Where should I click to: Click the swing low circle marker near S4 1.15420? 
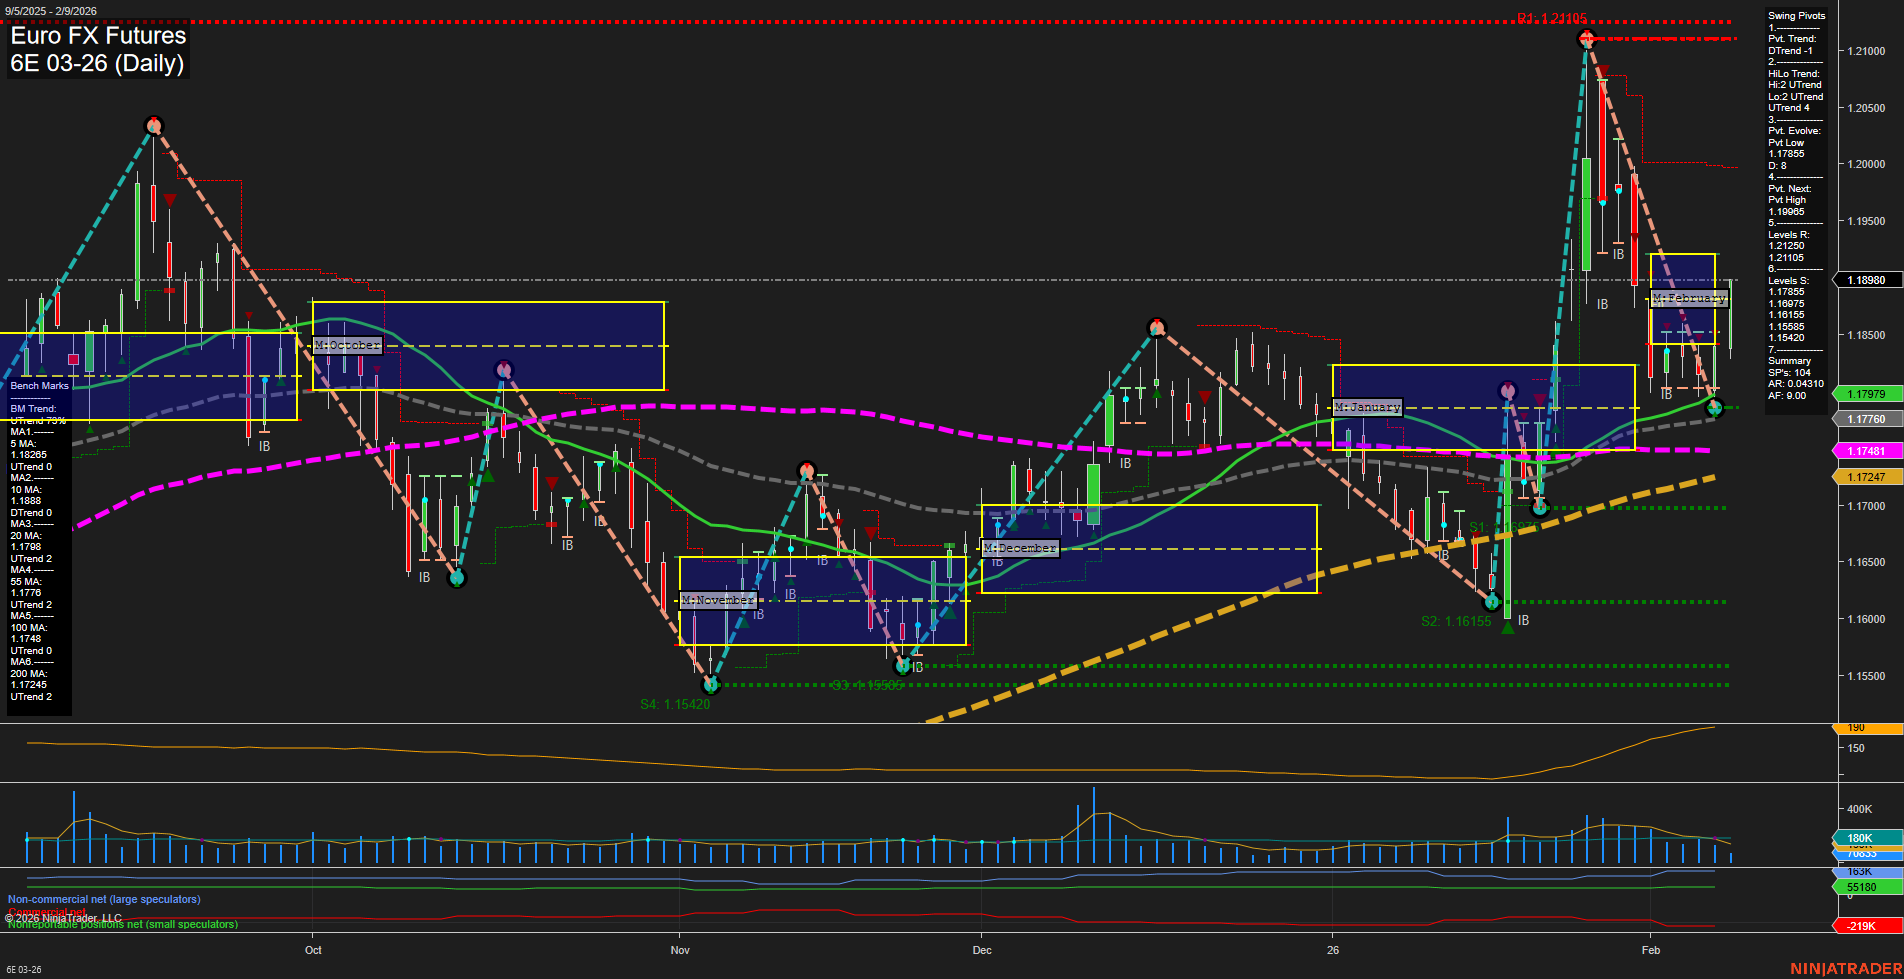click(712, 686)
